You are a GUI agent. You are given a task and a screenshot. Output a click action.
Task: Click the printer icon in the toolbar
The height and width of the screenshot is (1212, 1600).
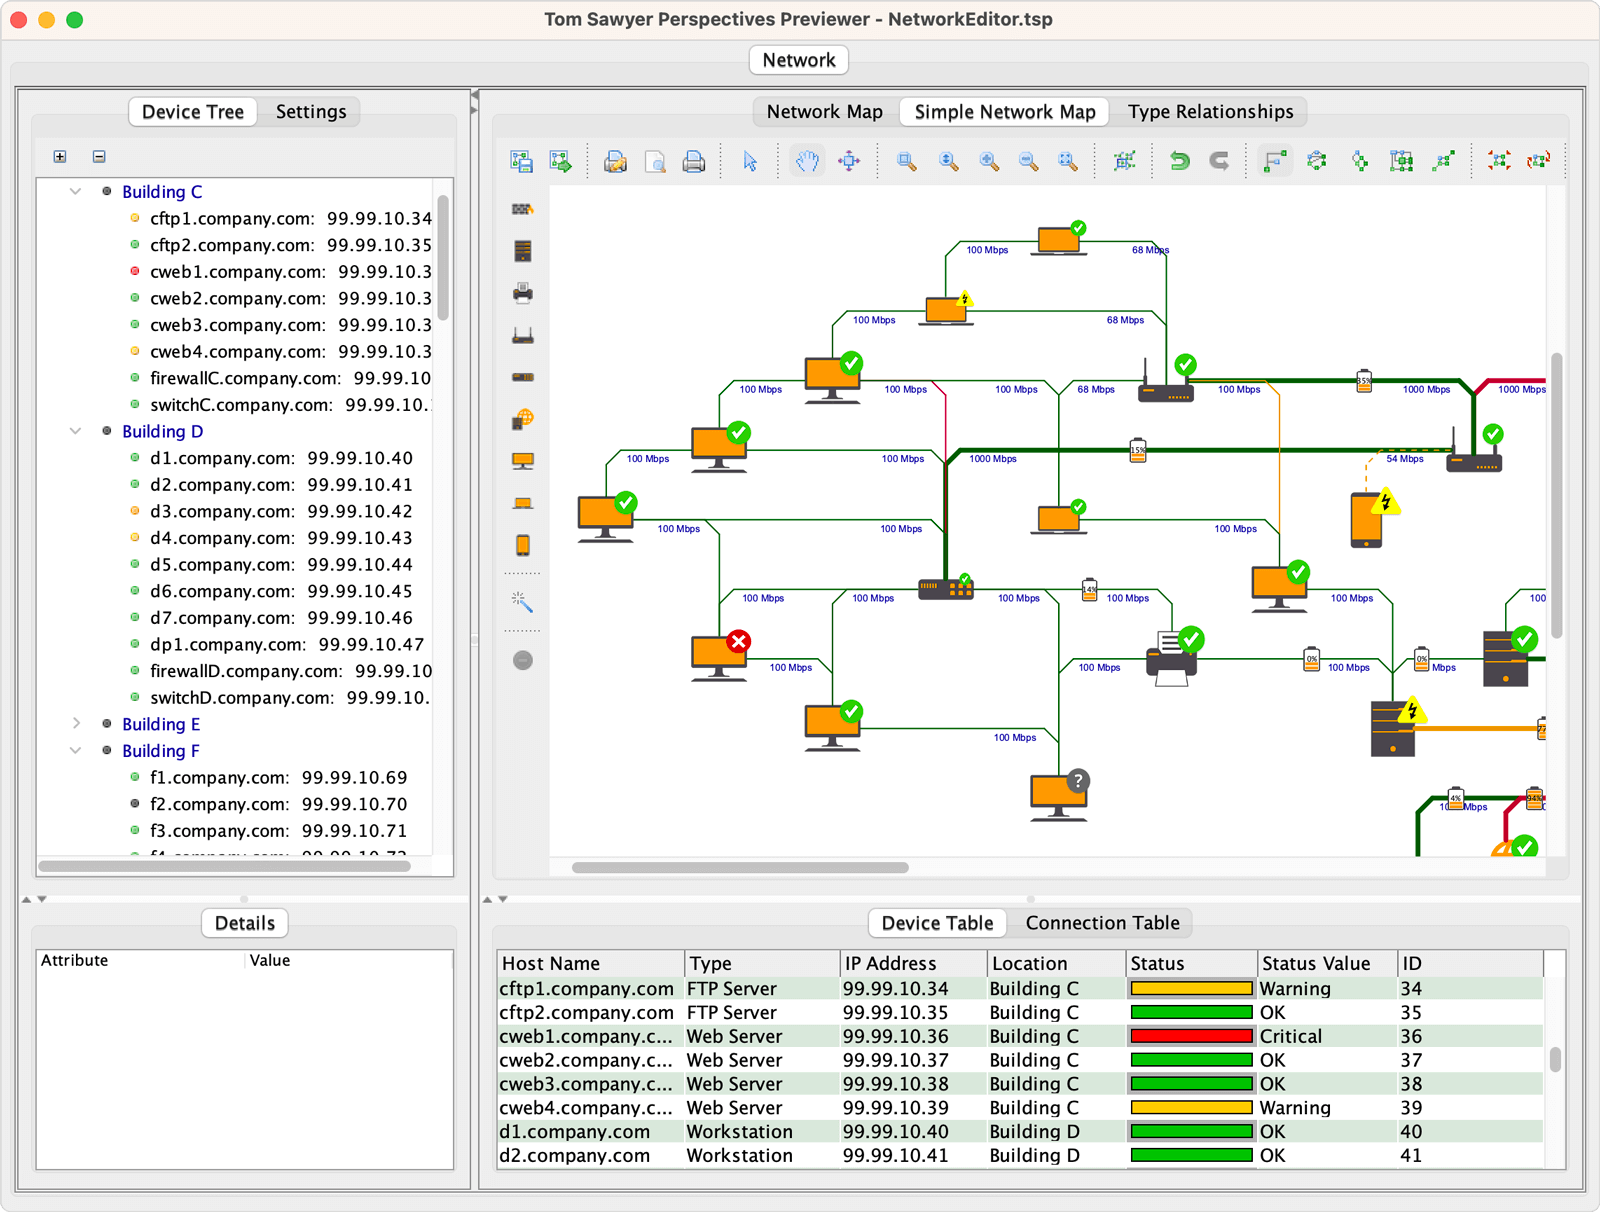(694, 161)
